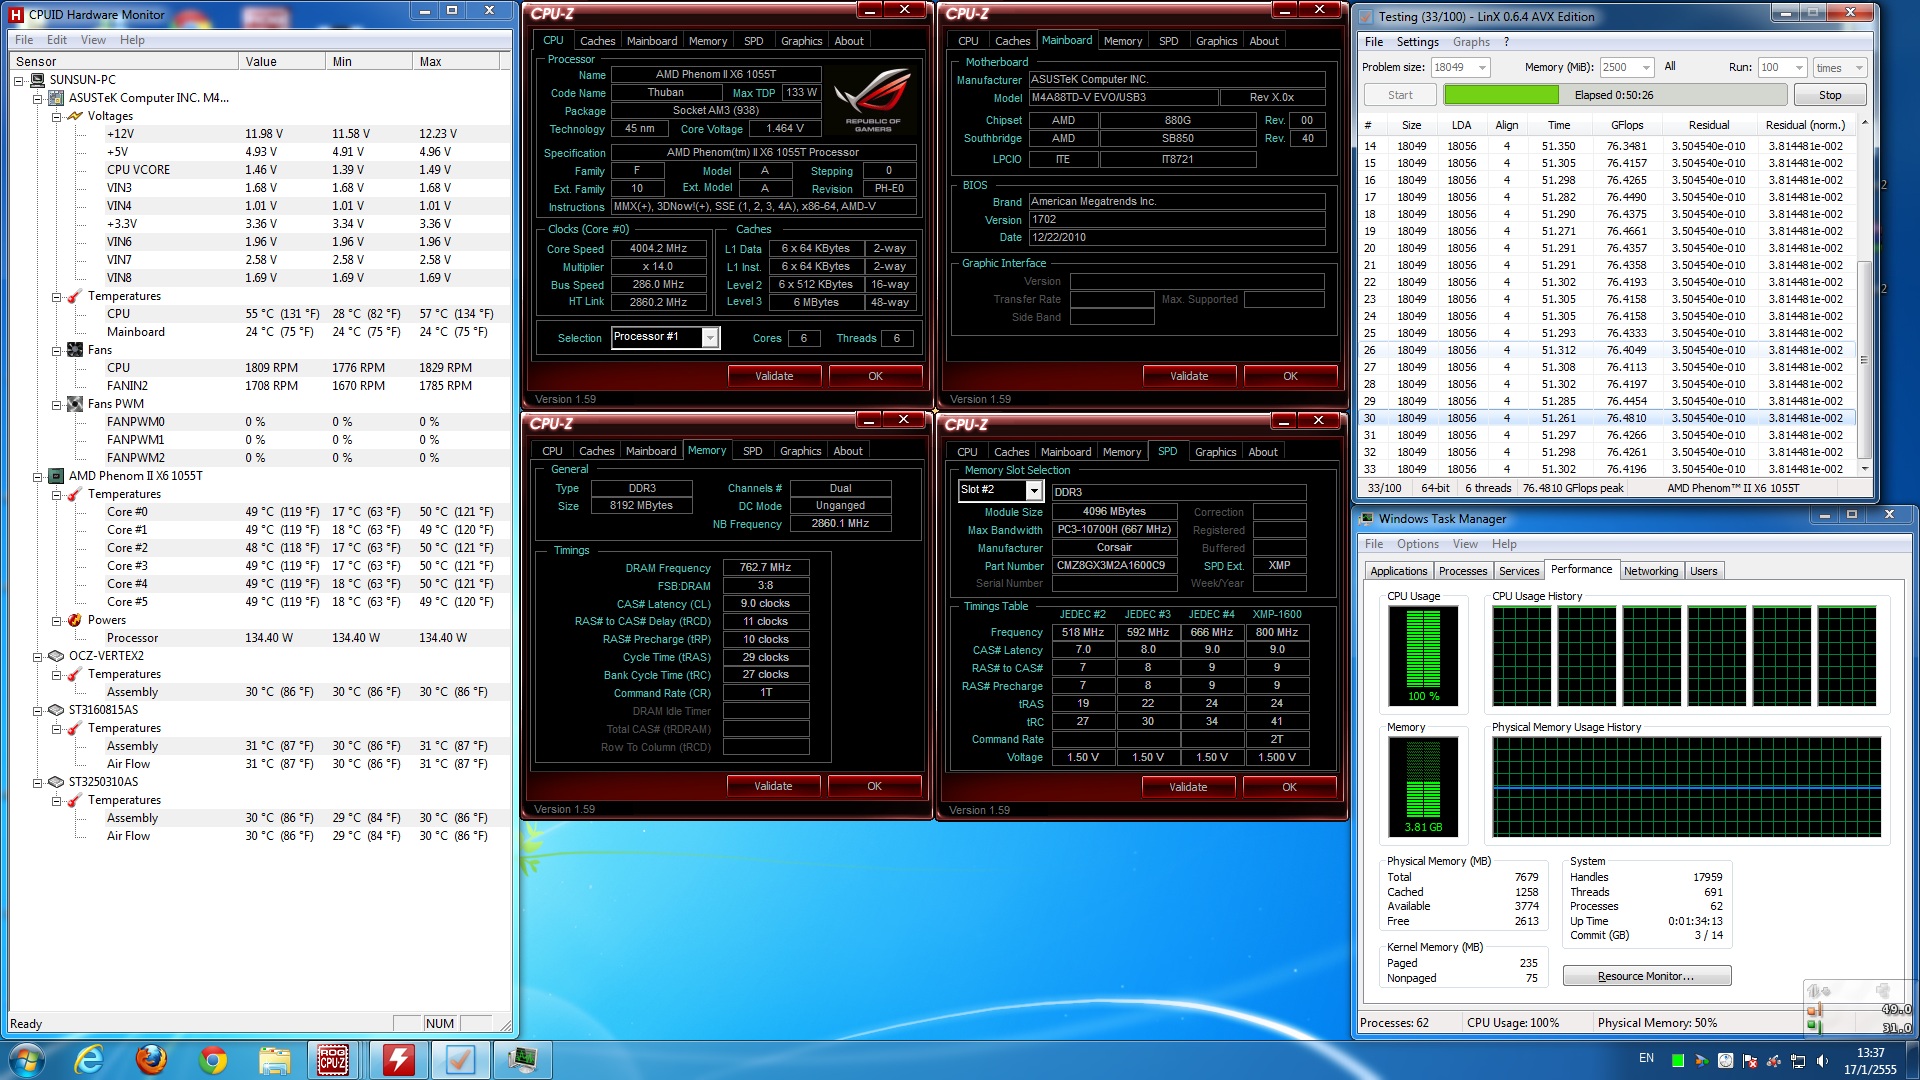The width and height of the screenshot is (1920, 1080).
Task: Open the Processor #1 selection dropdown
Action: click(x=709, y=338)
